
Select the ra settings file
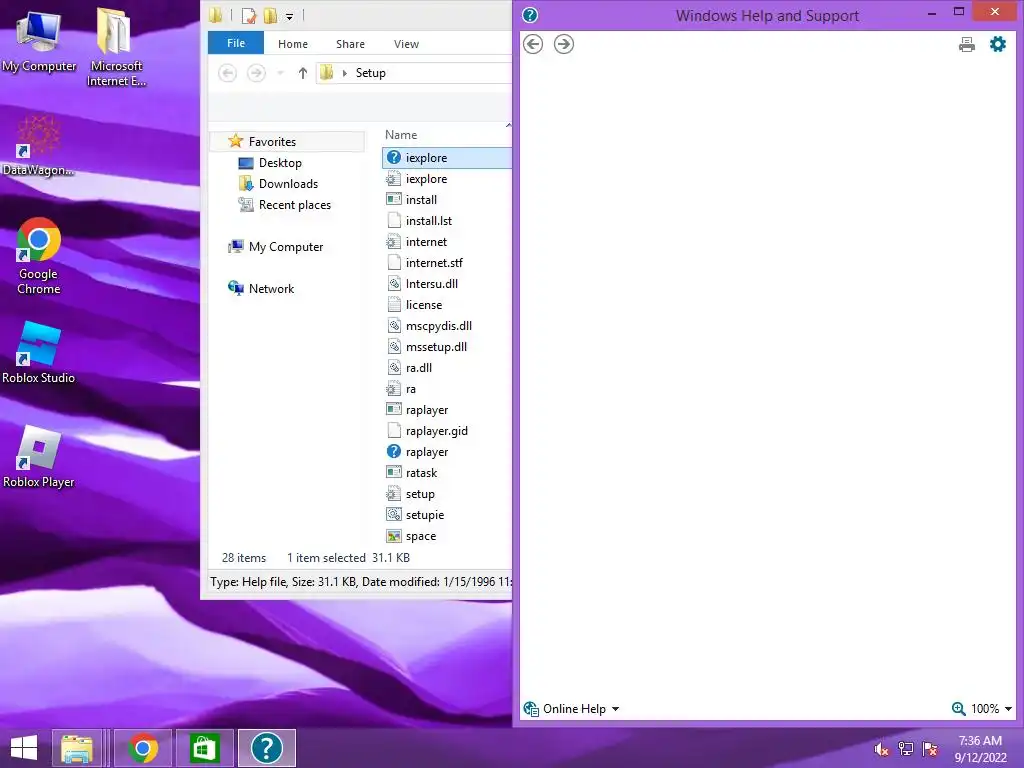coord(410,389)
